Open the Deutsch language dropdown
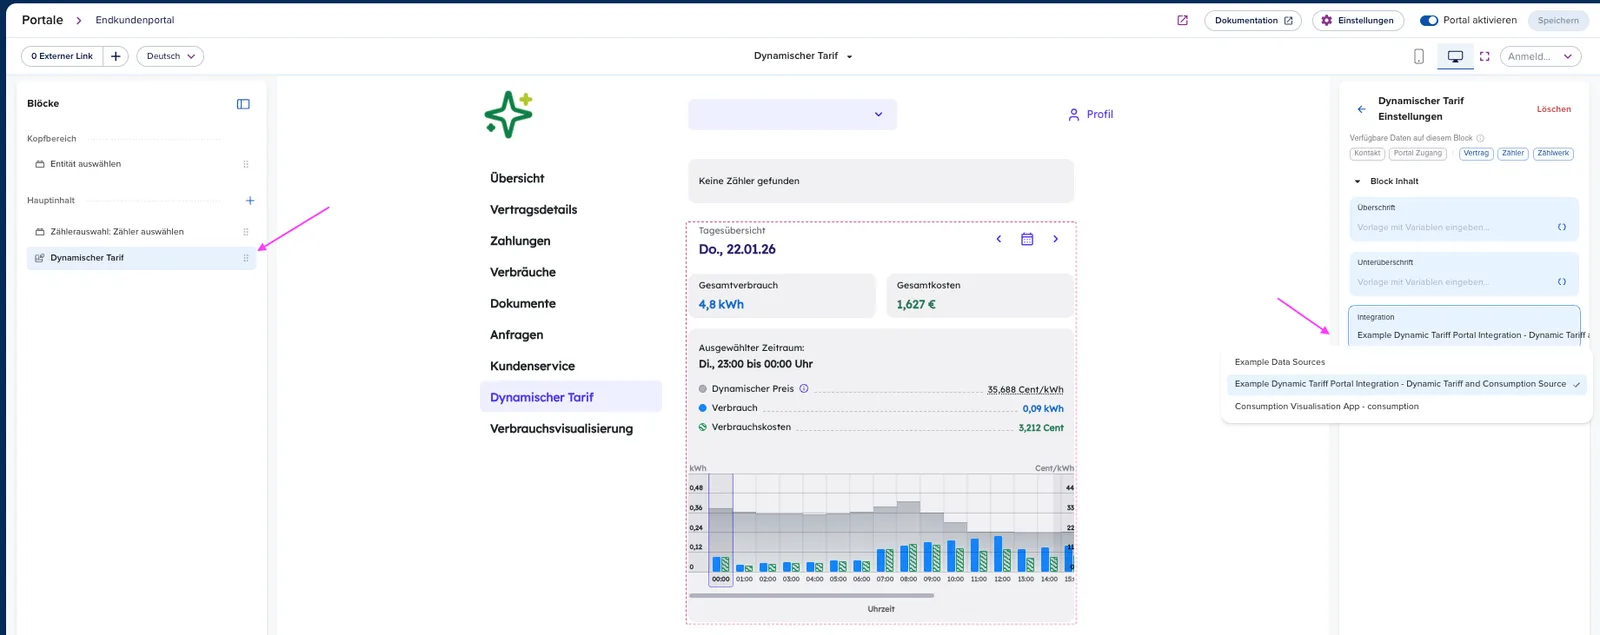The image size is (1600, 635). click(x=170, y=56)
